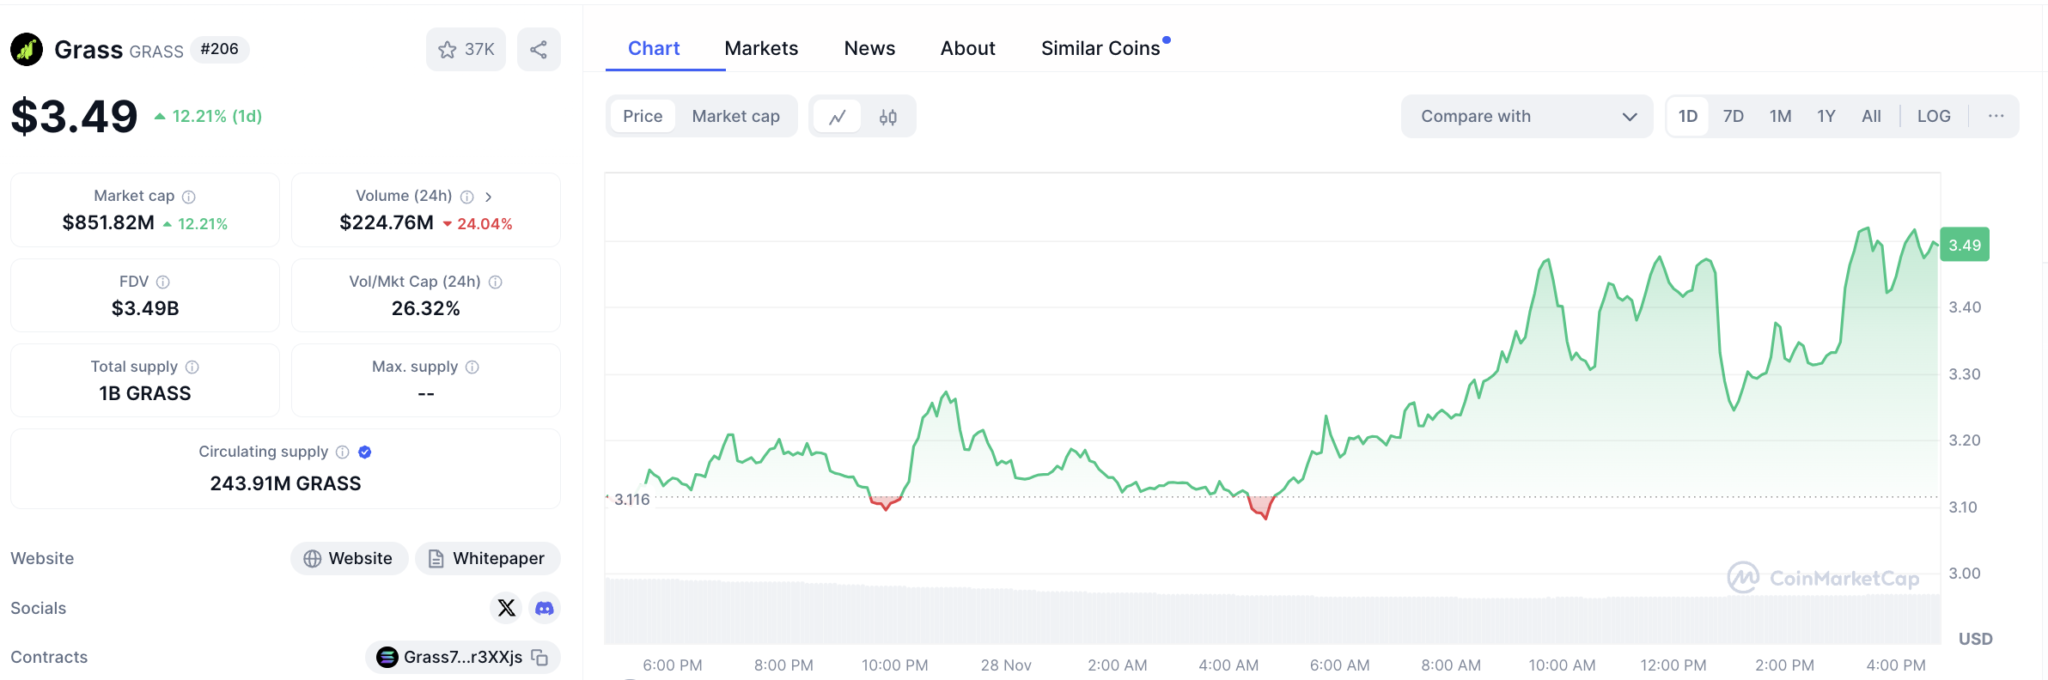Switch to the Markets tab
Screen dimensions: 2048x680
coord(761,48)
